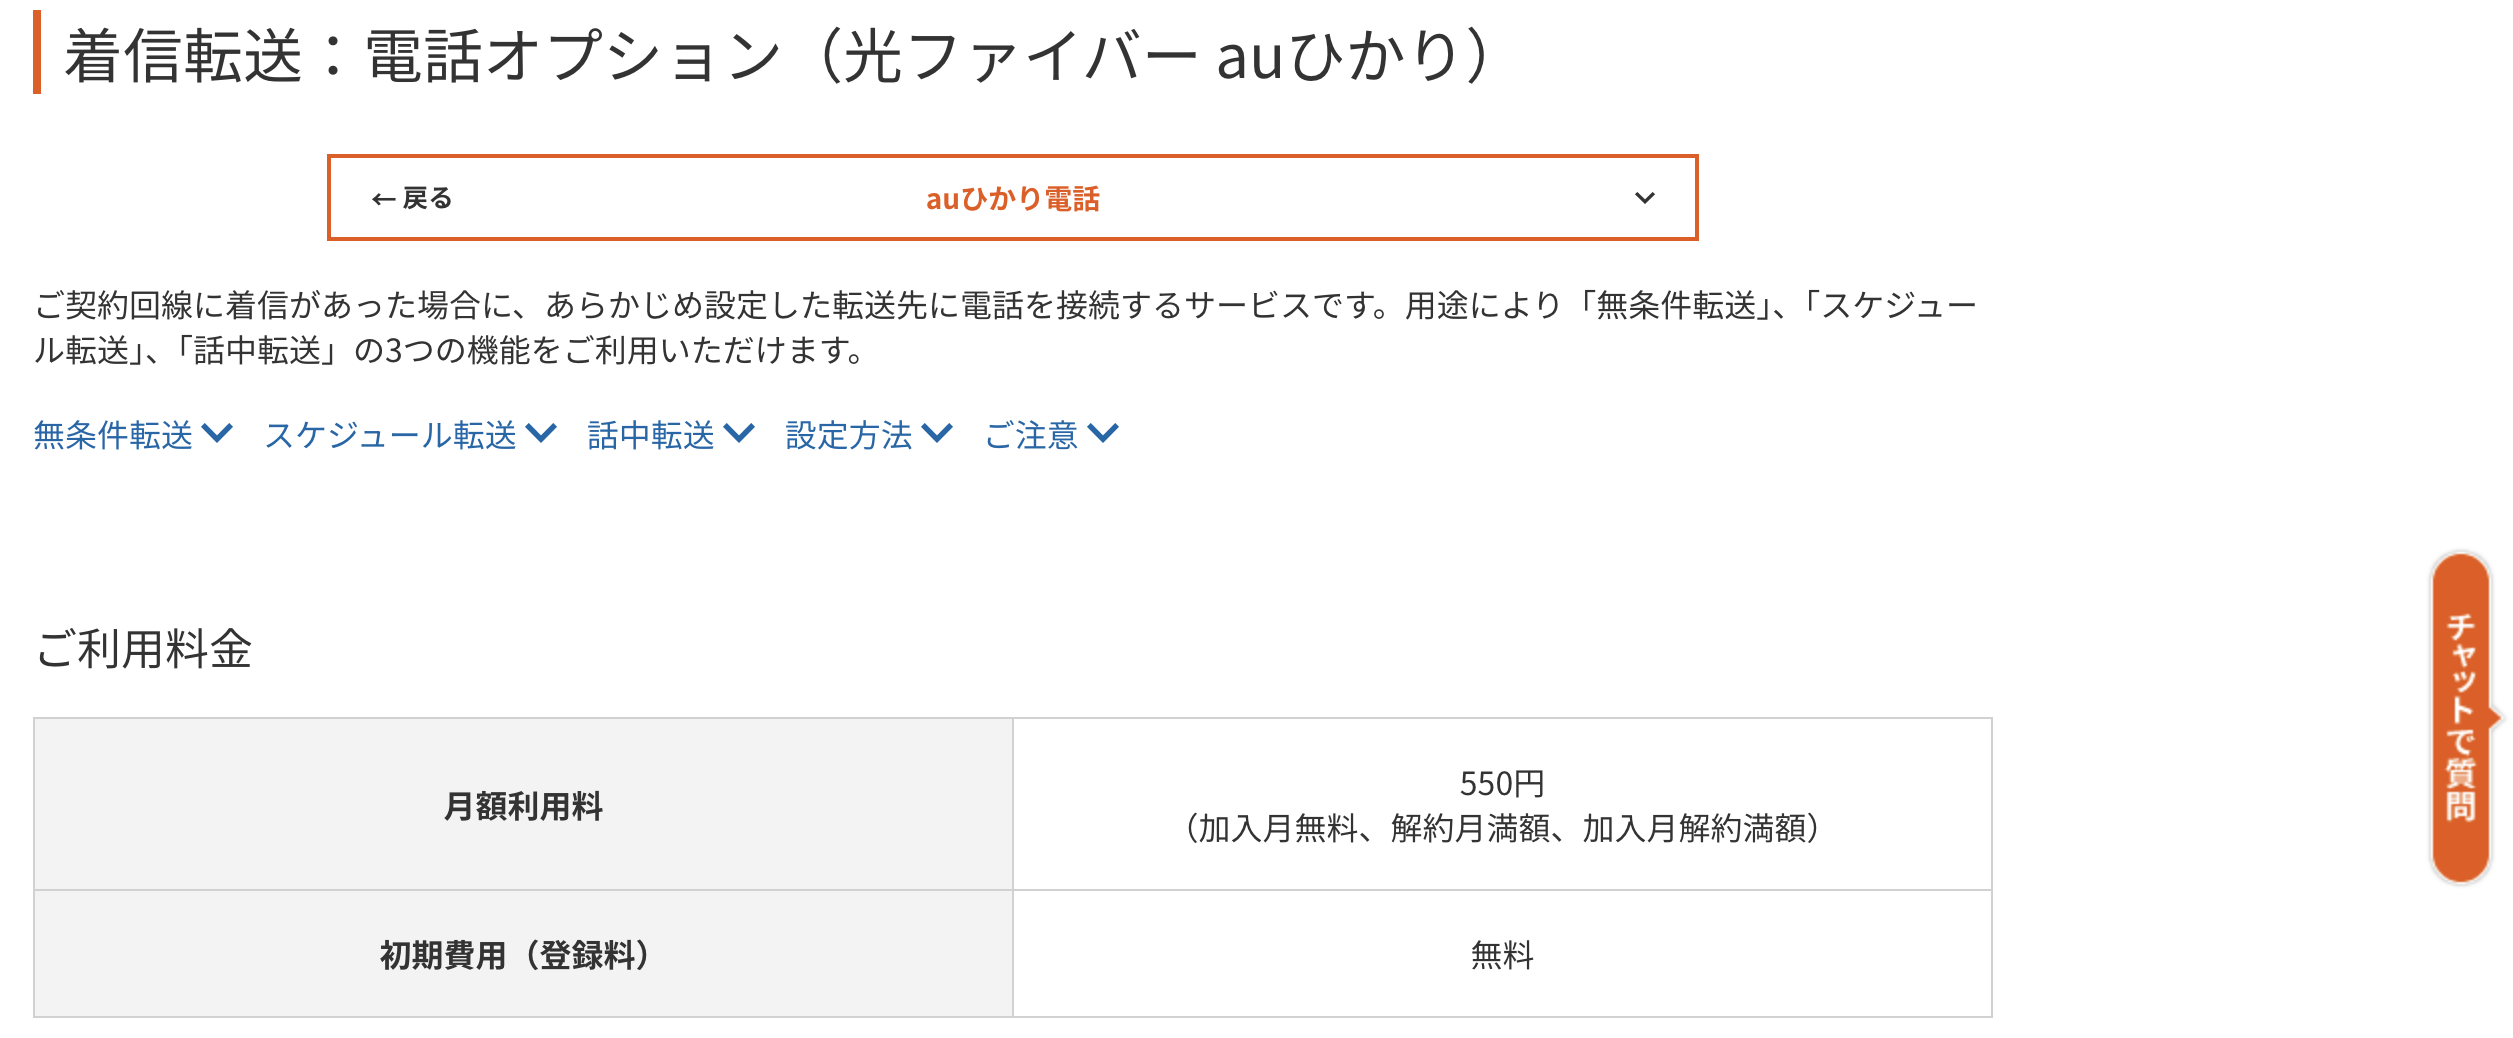The image size is (2513, 1038).
Task: Click the auひかり電話 dropdown chevron
Action: pyautogui.click(x=1646, y=197)
